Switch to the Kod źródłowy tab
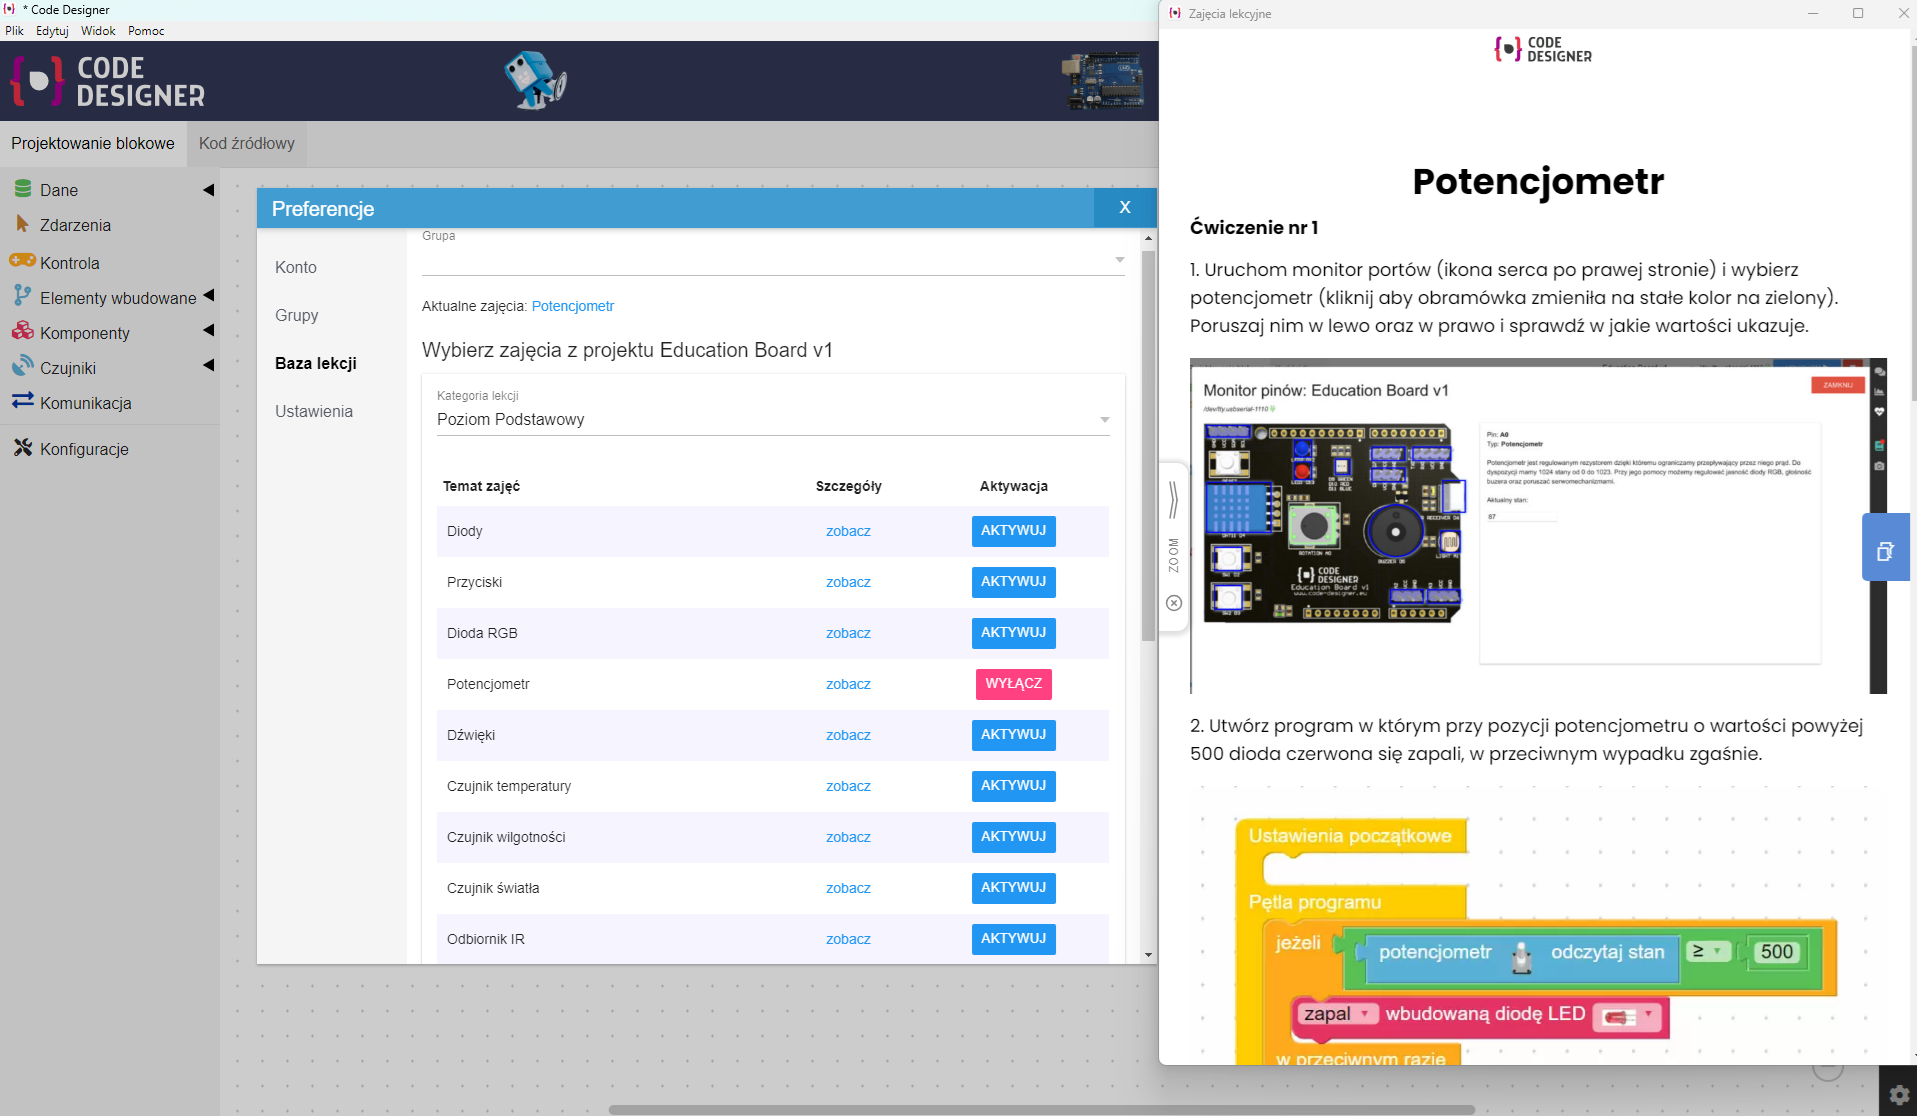This screenshot has height=1116, width=1917. [246, 143]
